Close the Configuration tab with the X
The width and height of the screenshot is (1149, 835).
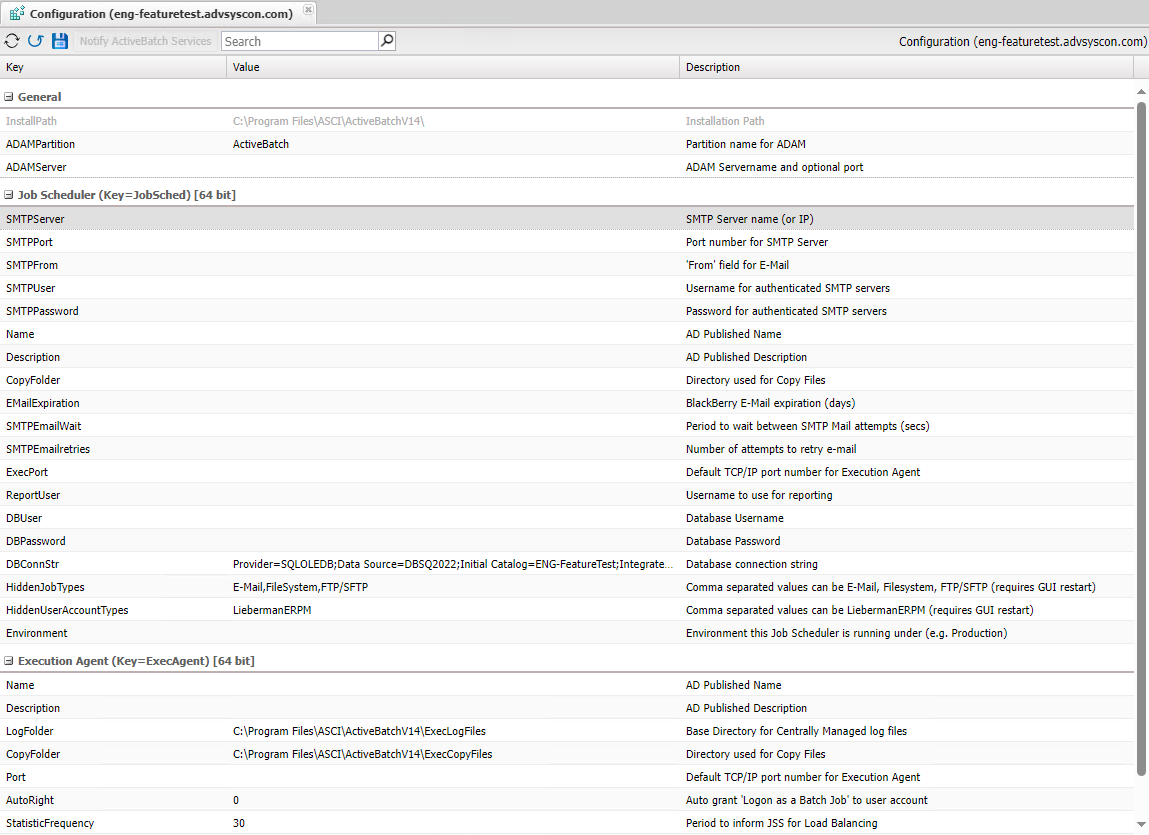click(308, 10)
